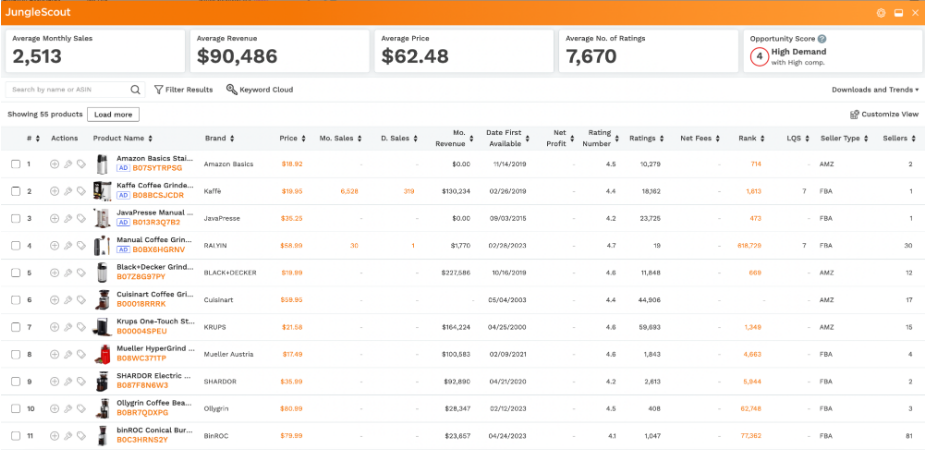
Task: Select the checkbox for row 7 Krups
Action: pyautogui.click(x=15, y=327)
